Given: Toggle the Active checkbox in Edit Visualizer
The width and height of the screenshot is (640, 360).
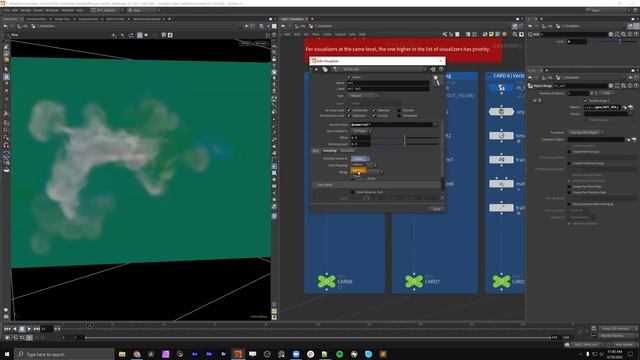Looking at the screenshot, I should tap(349, 77).
